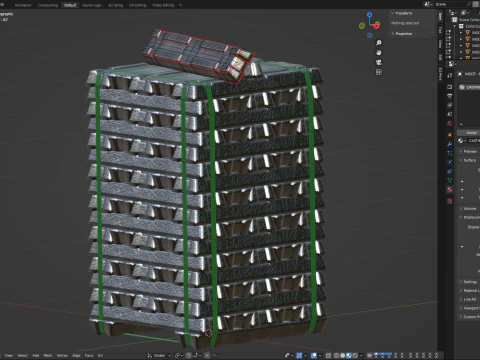
Task: Switch to the Game Logic workspace tab
Action: click(92, 5)
